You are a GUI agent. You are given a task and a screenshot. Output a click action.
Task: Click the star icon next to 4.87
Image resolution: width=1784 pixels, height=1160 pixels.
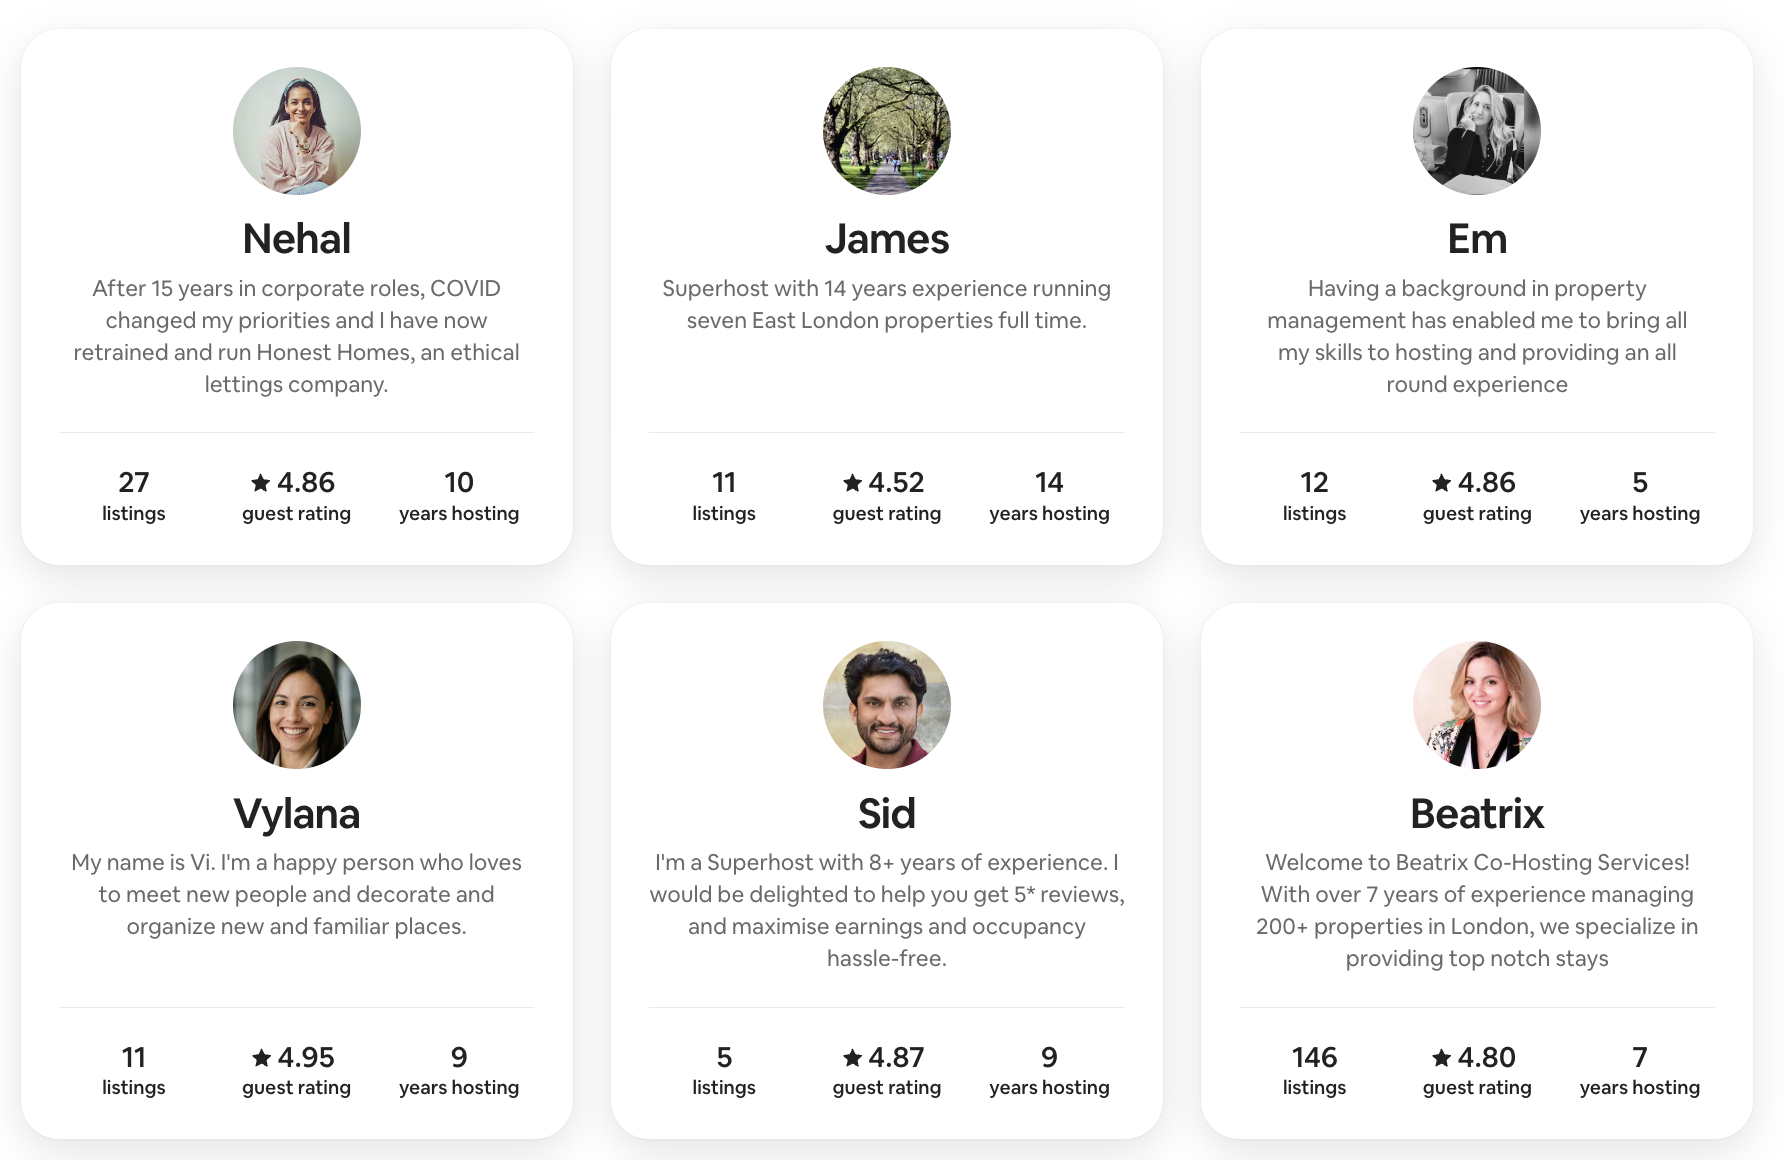point(852,1057)
